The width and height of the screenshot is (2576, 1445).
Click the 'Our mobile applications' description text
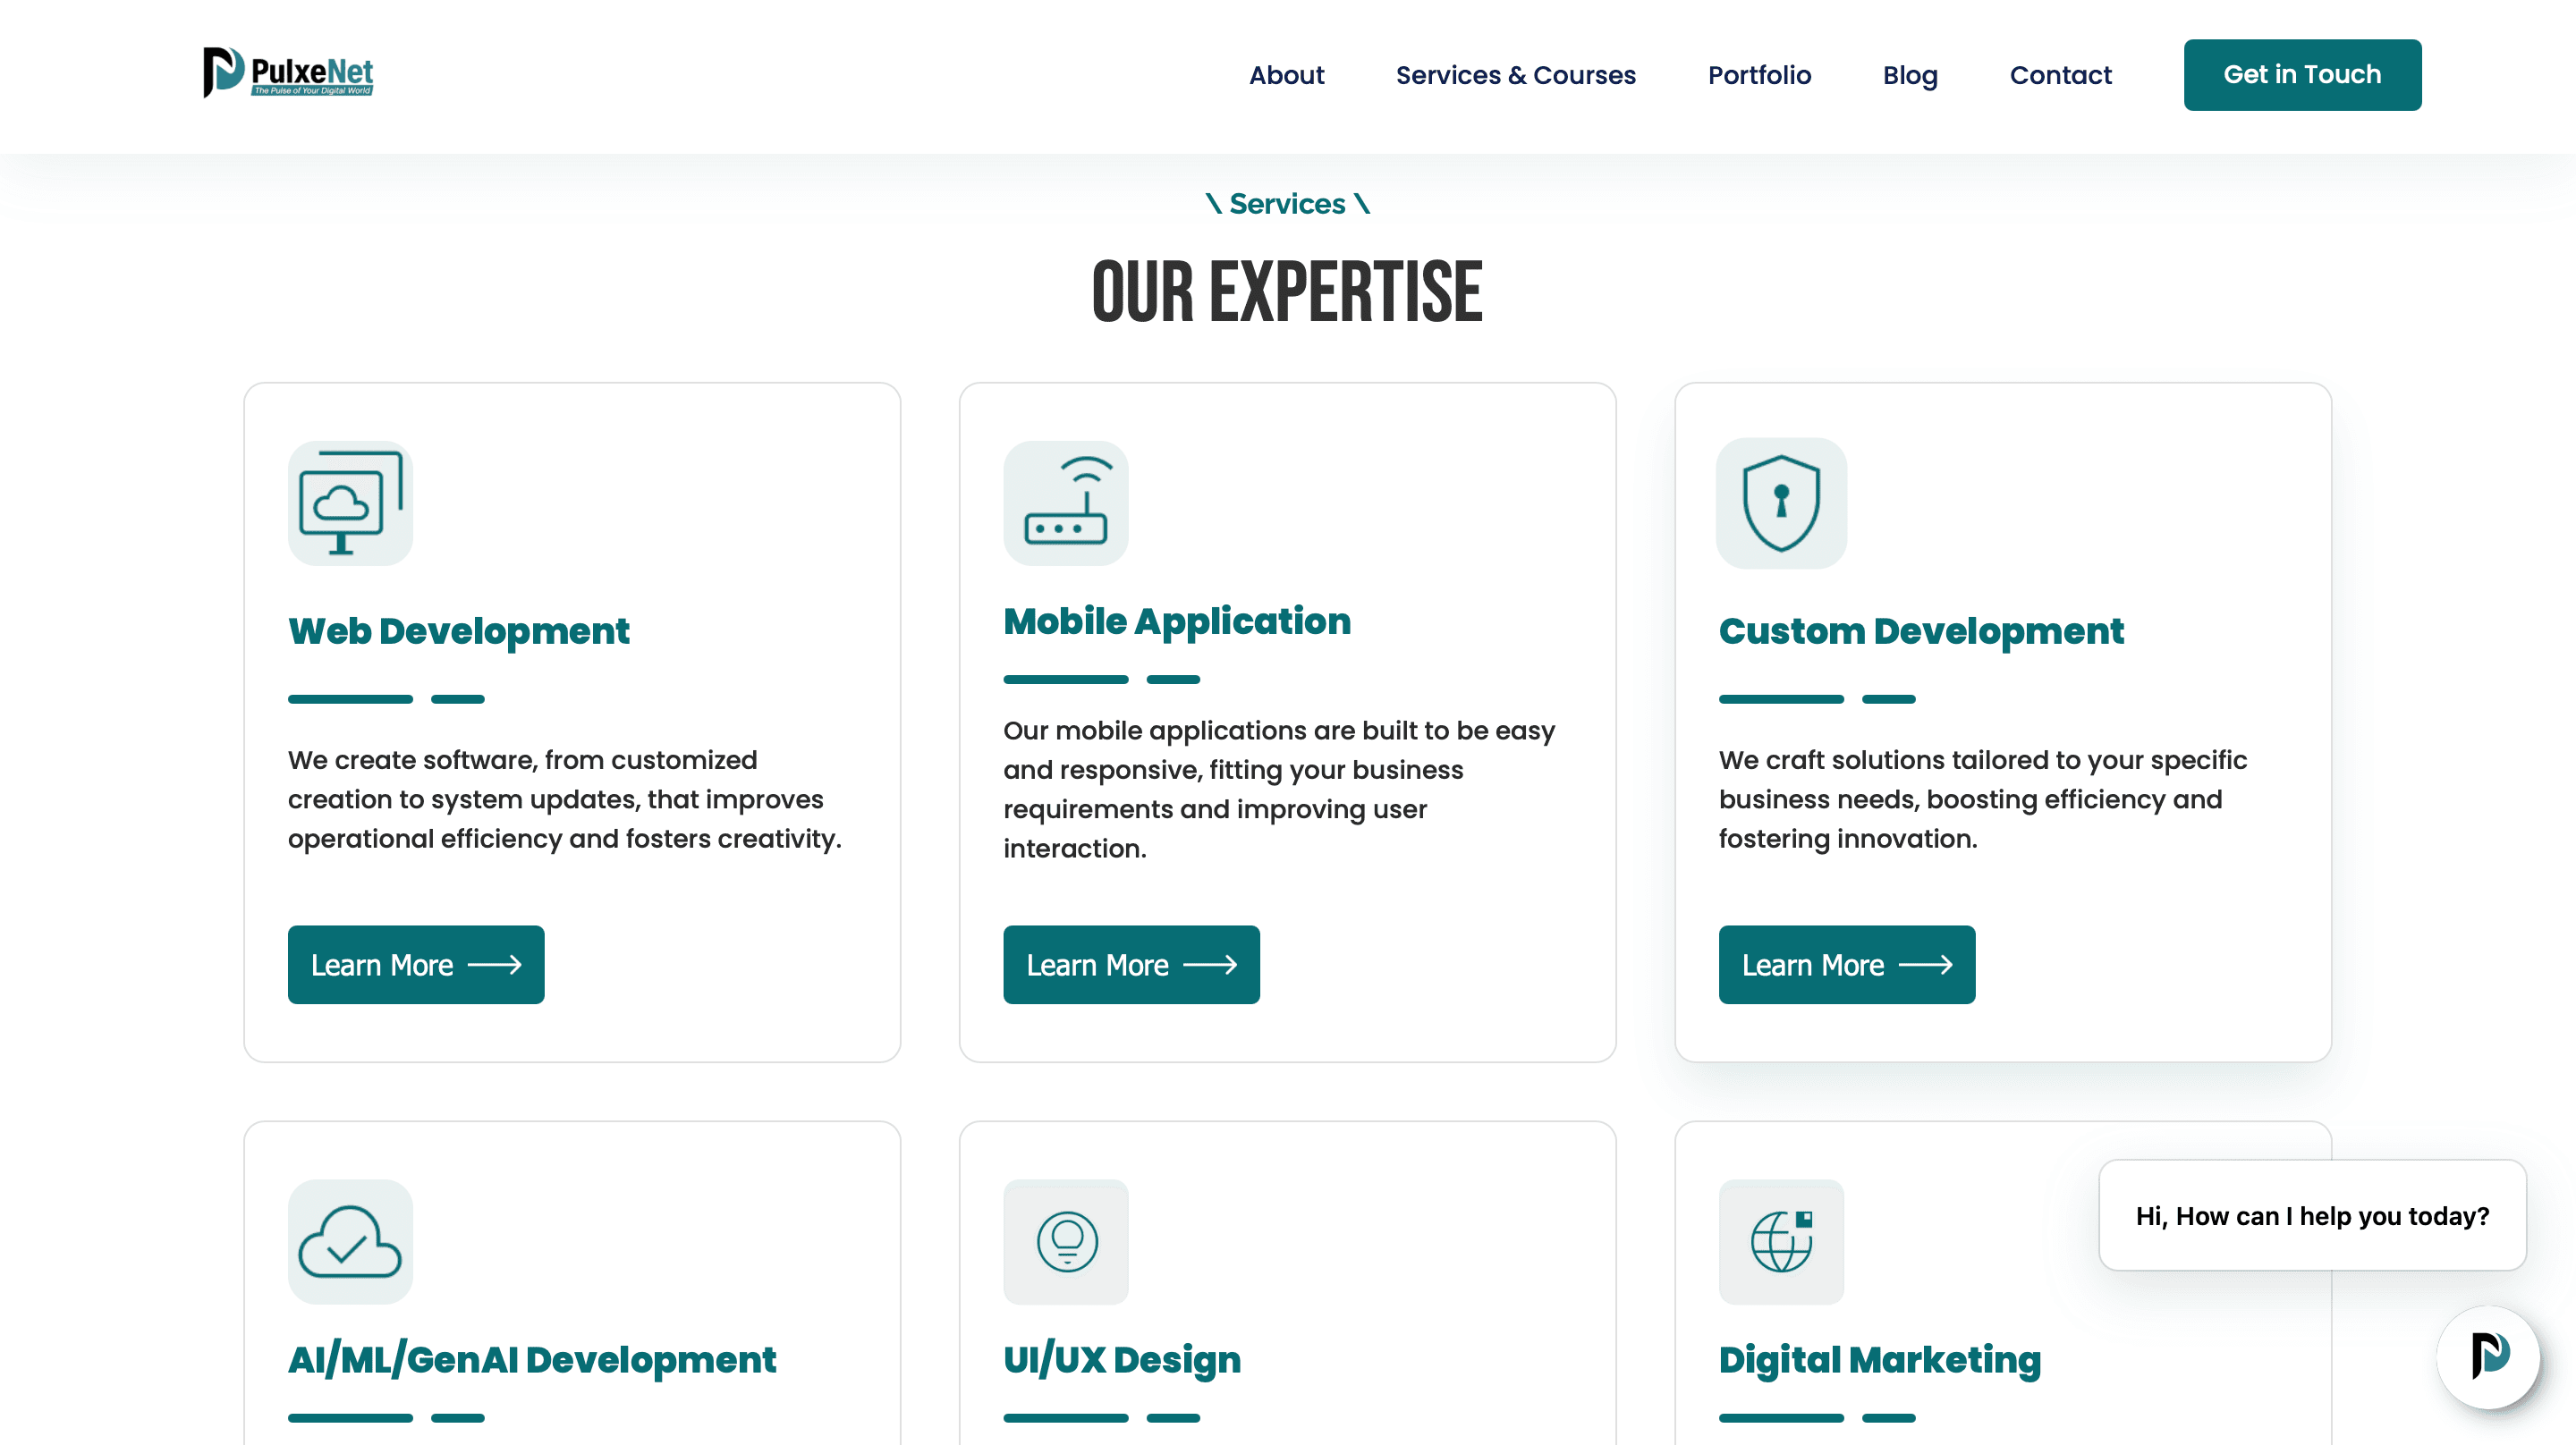pos(1279,789)
